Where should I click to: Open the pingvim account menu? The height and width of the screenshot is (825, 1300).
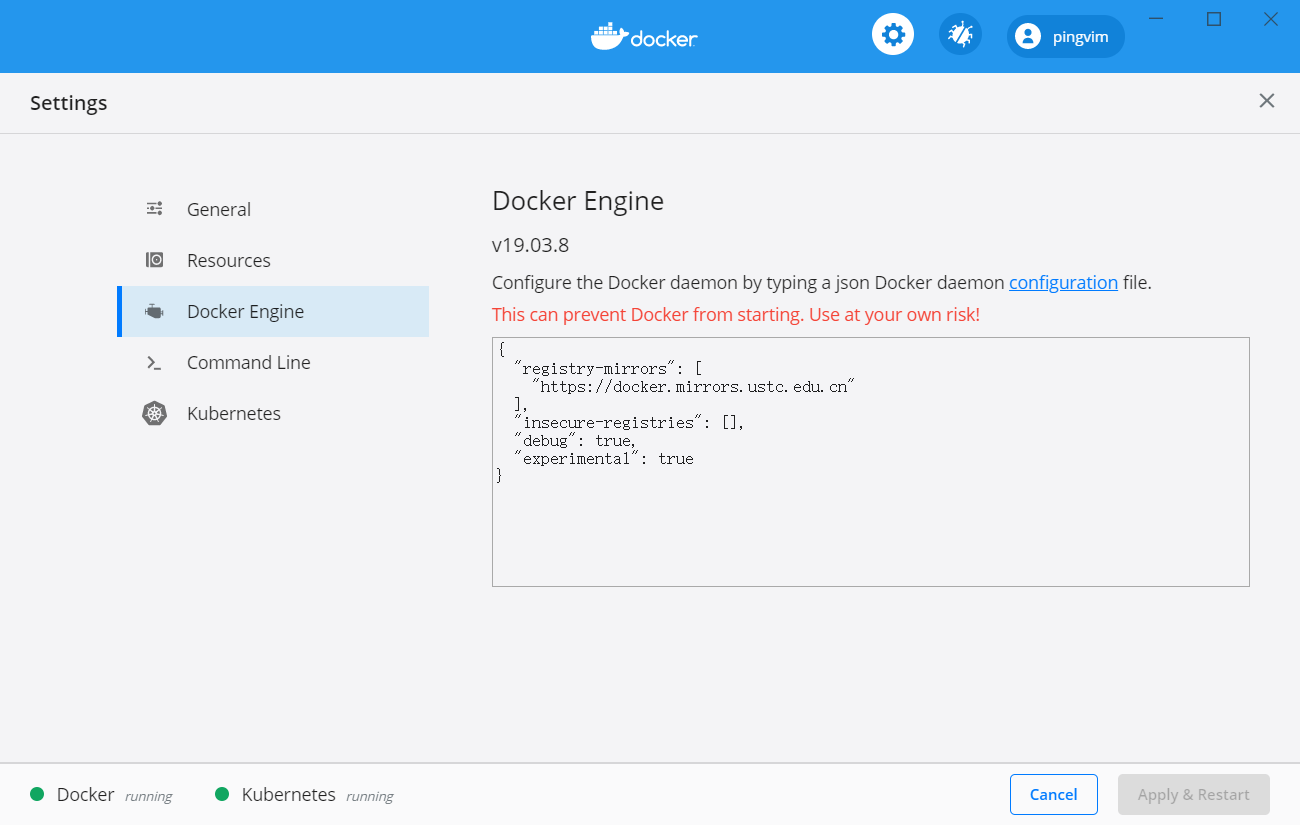pyautogui.click(x=1065, y=36)
